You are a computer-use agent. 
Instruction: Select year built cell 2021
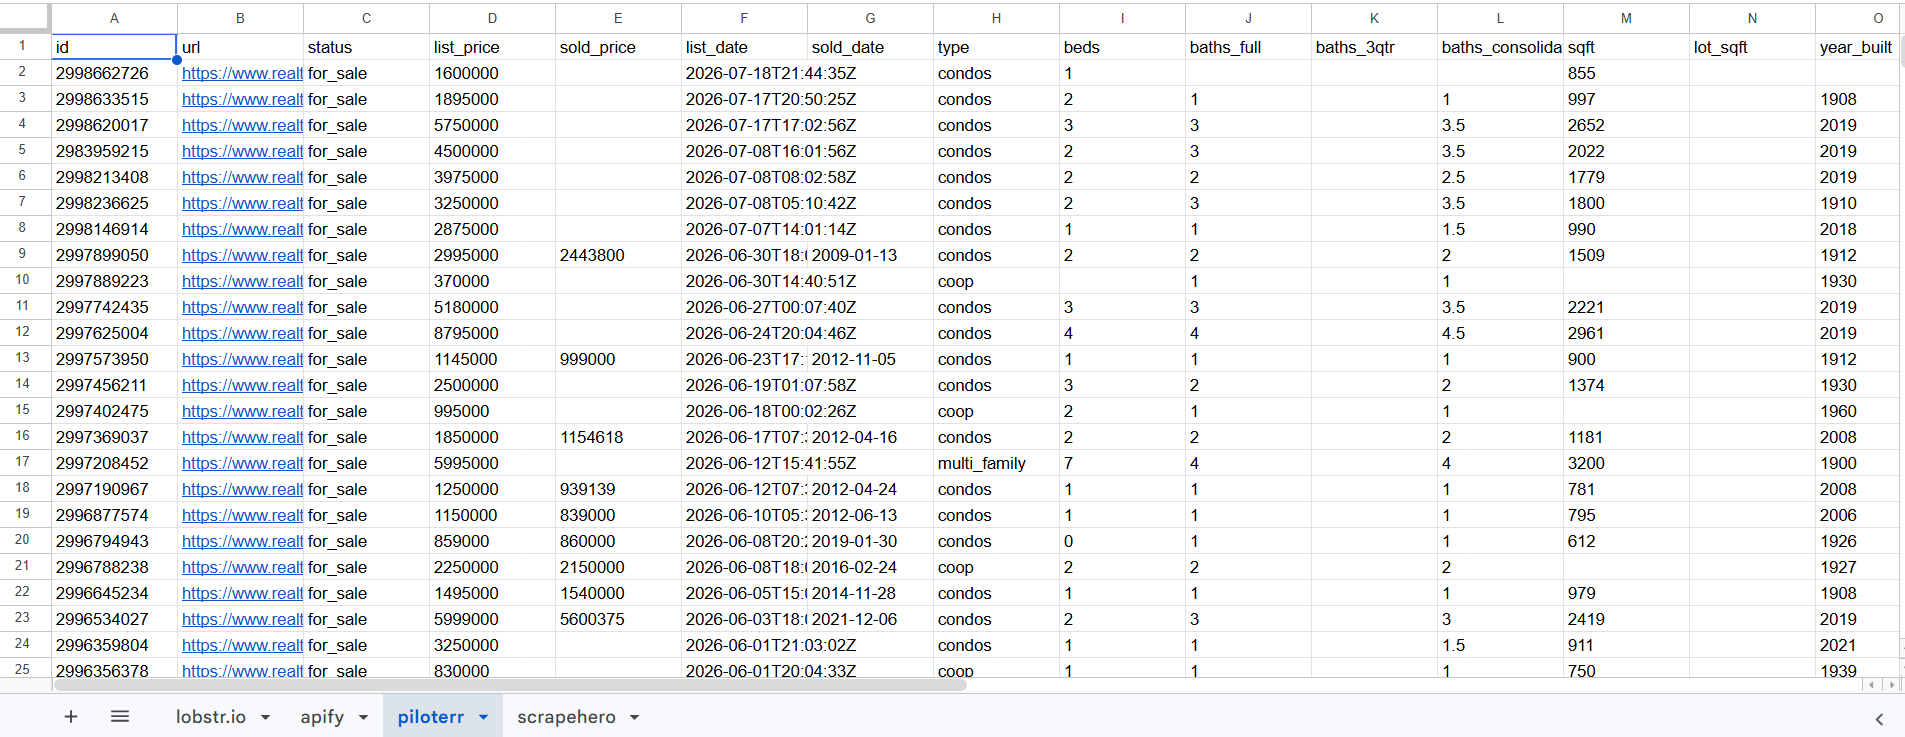[x=1858, y=645]
